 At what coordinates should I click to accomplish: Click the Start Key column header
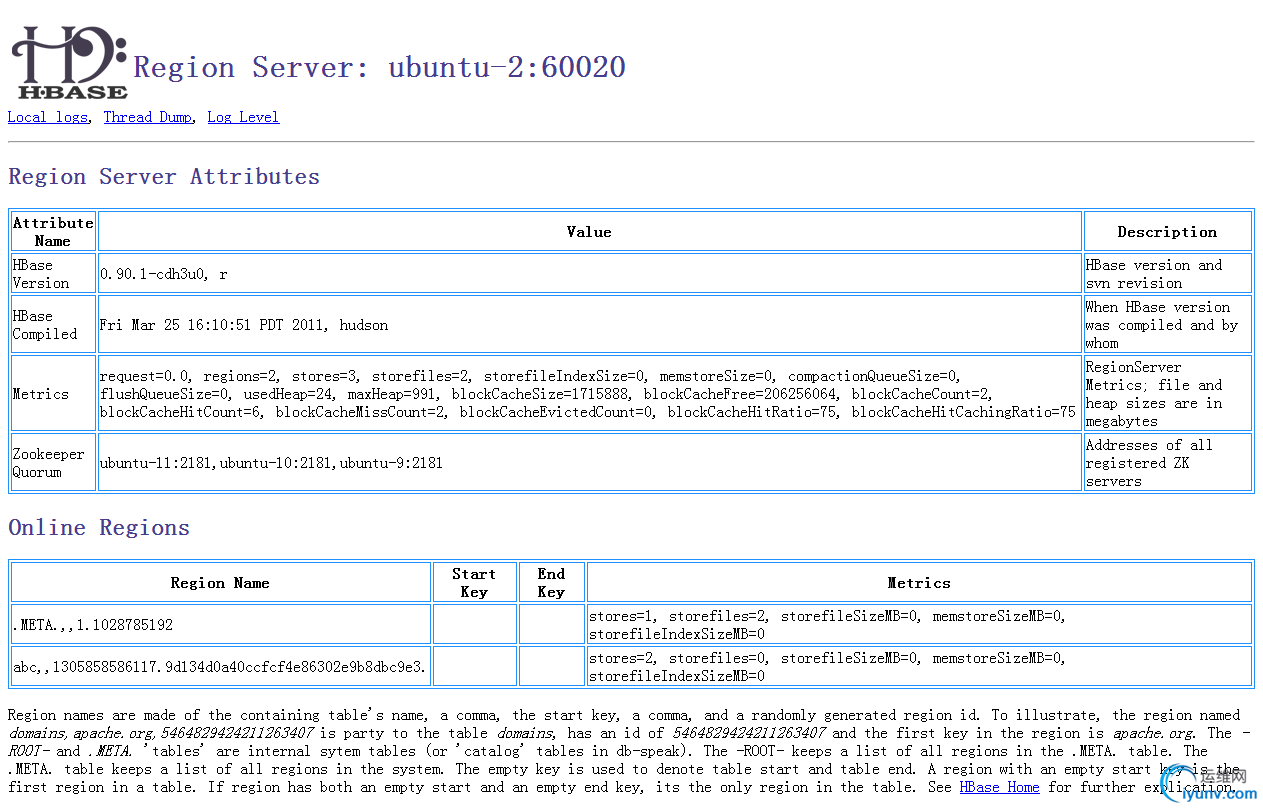pos(474,582)
